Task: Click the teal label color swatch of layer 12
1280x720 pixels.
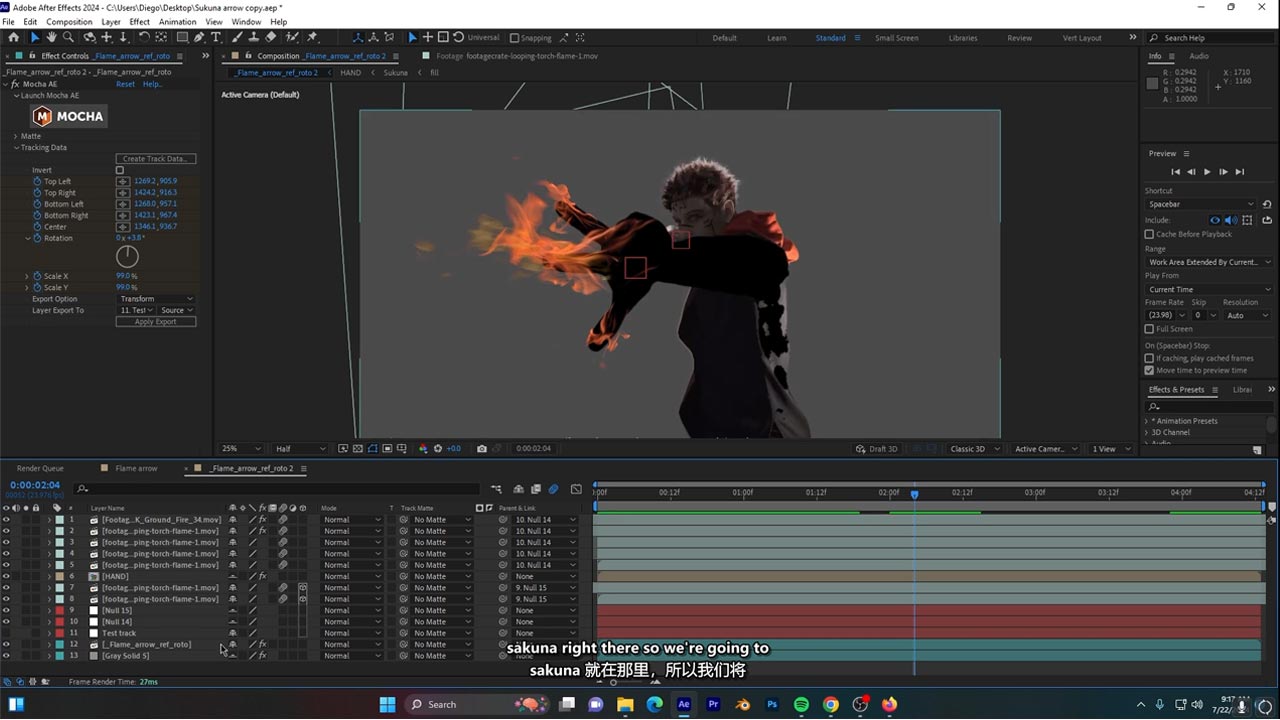Action: click(x=59, y=645)
